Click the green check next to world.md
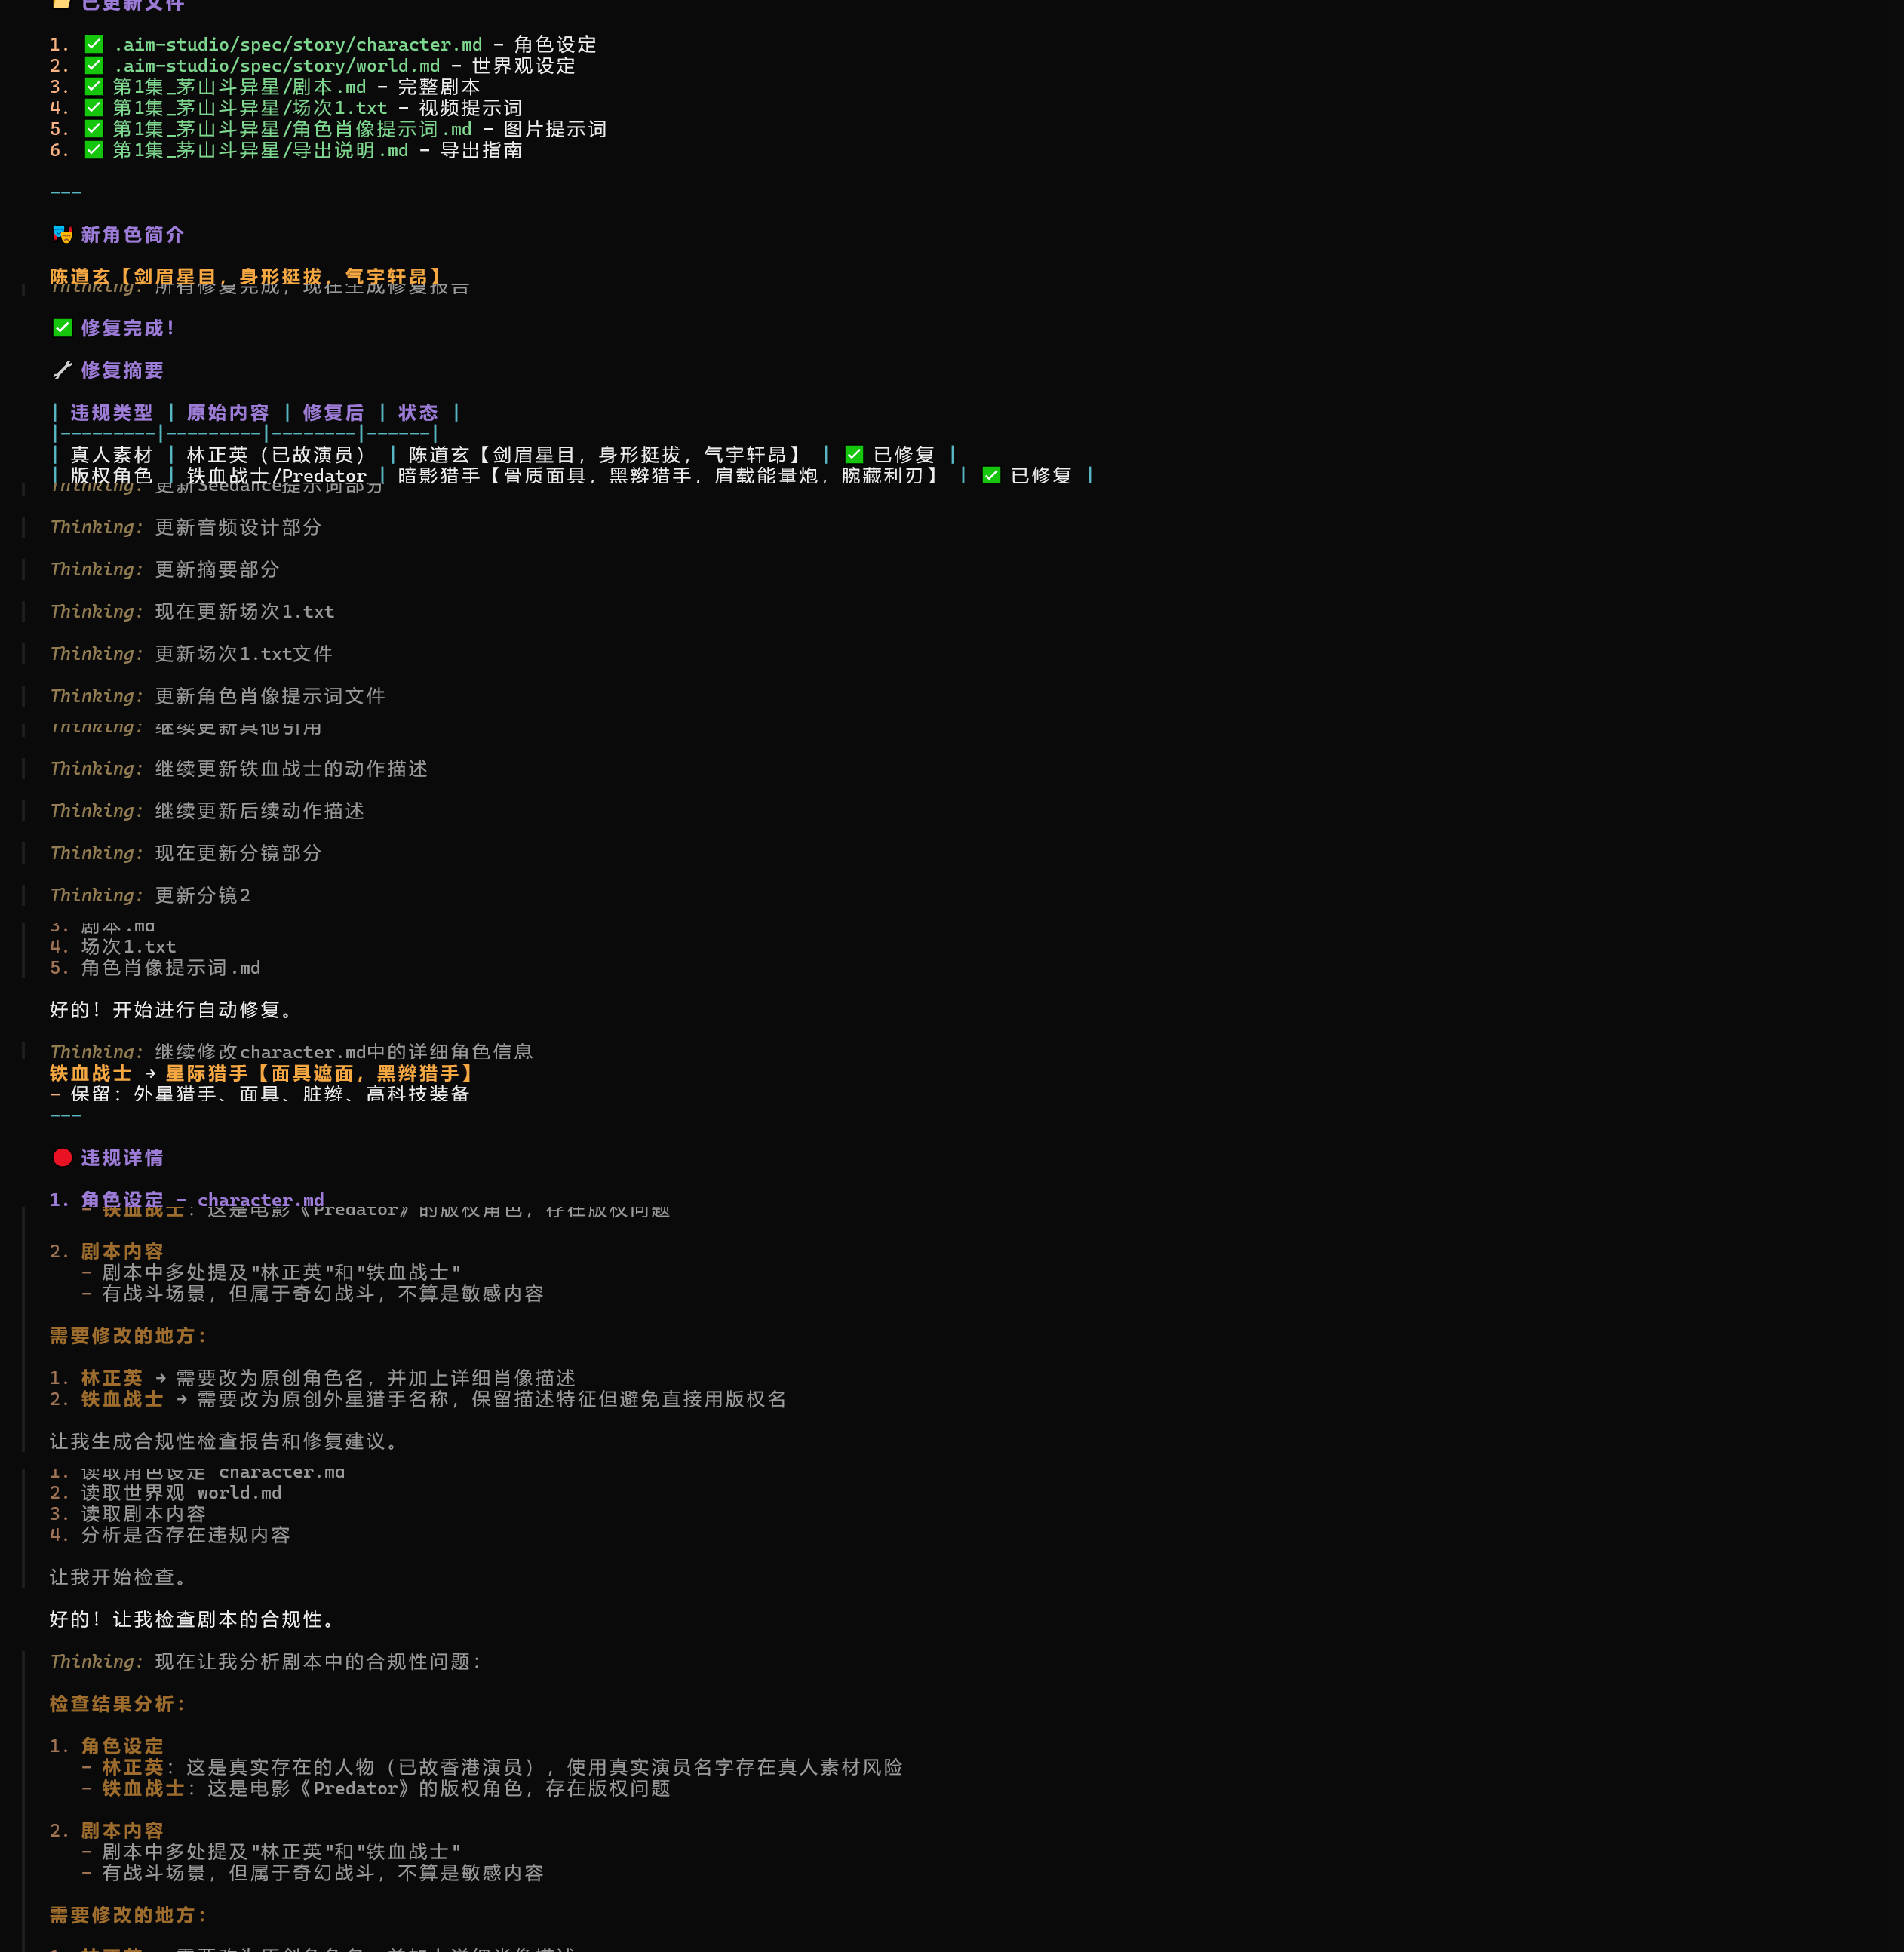 pos(94,66)
